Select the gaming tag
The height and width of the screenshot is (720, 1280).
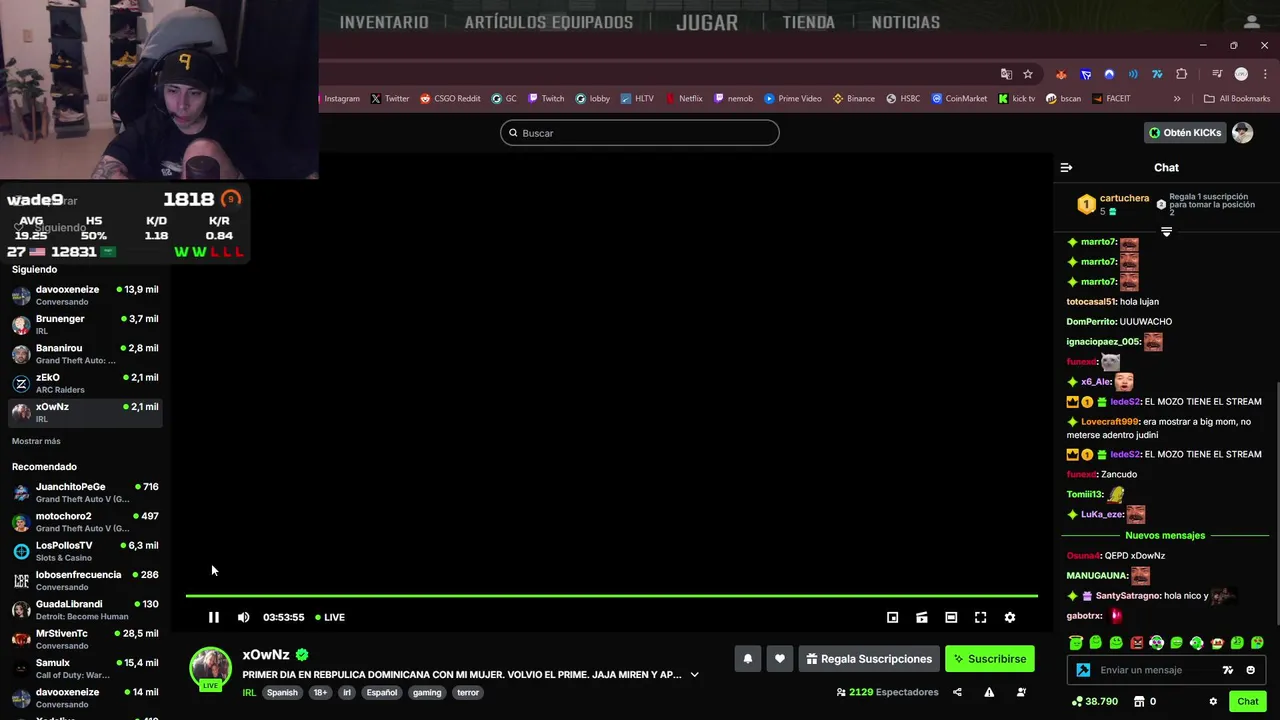tap(427, 692)
